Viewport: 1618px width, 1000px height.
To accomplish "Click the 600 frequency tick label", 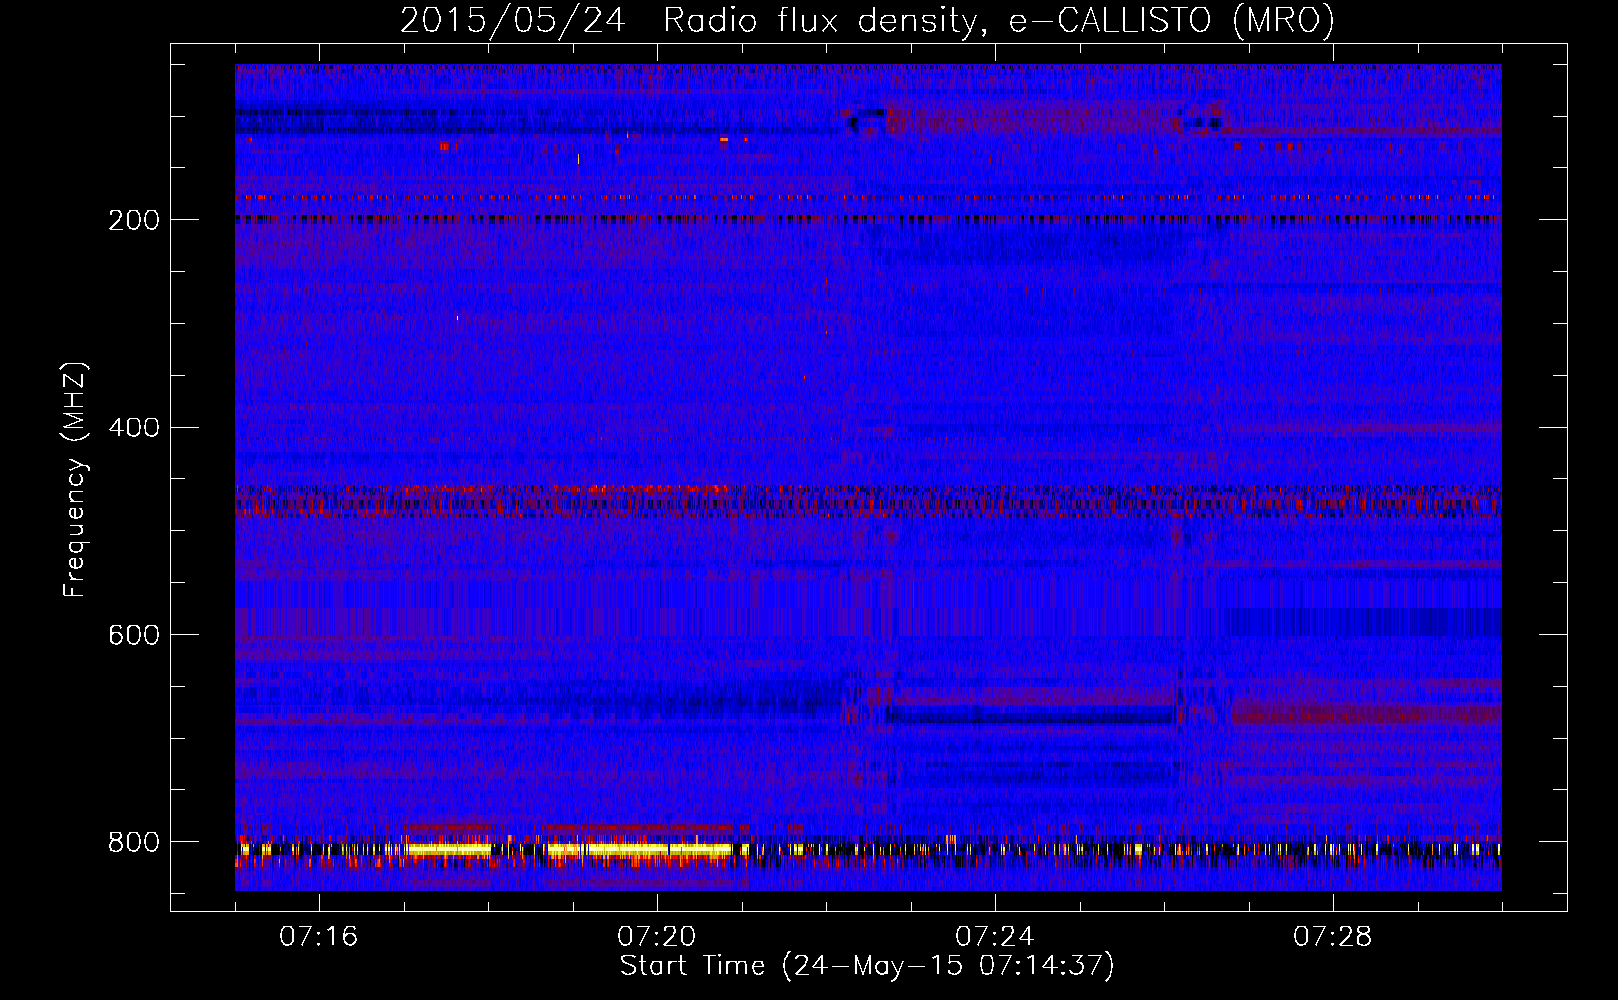I will pyautogui.click(x=133, y=635).
